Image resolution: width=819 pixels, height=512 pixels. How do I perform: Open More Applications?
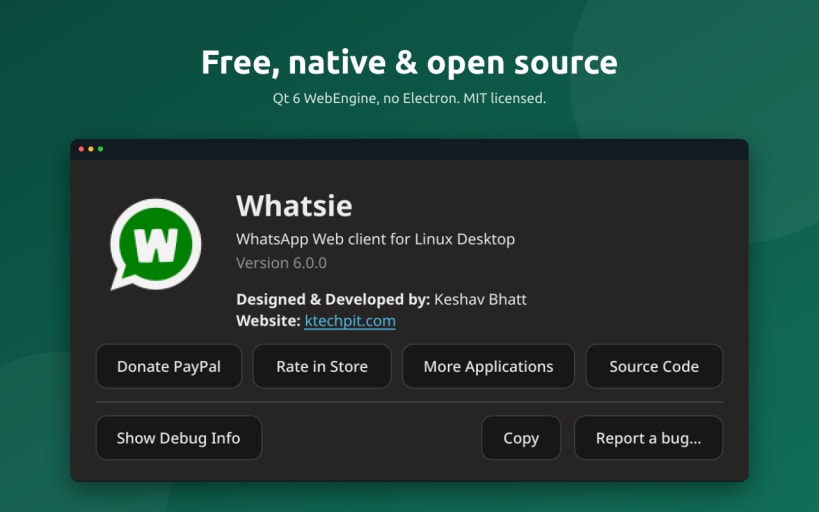coord(488,366)
